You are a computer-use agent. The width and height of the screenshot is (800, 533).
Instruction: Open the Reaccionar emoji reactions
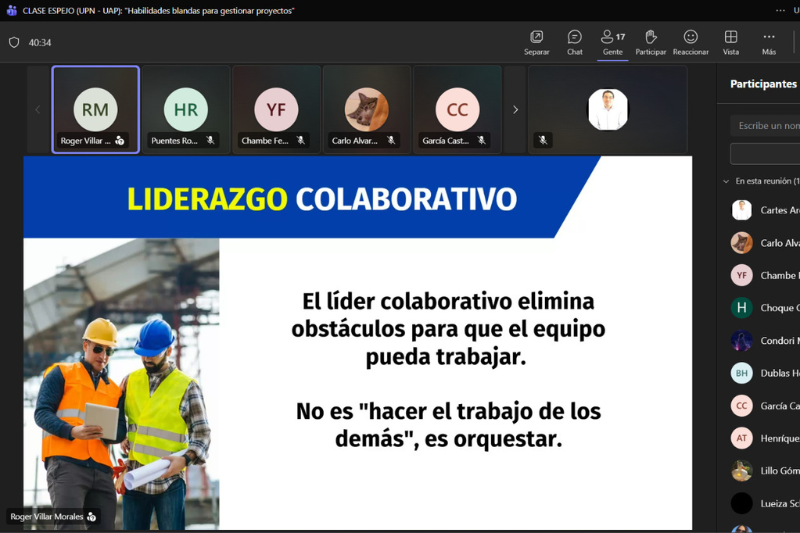pyautogui.click(x=690, y=42)
